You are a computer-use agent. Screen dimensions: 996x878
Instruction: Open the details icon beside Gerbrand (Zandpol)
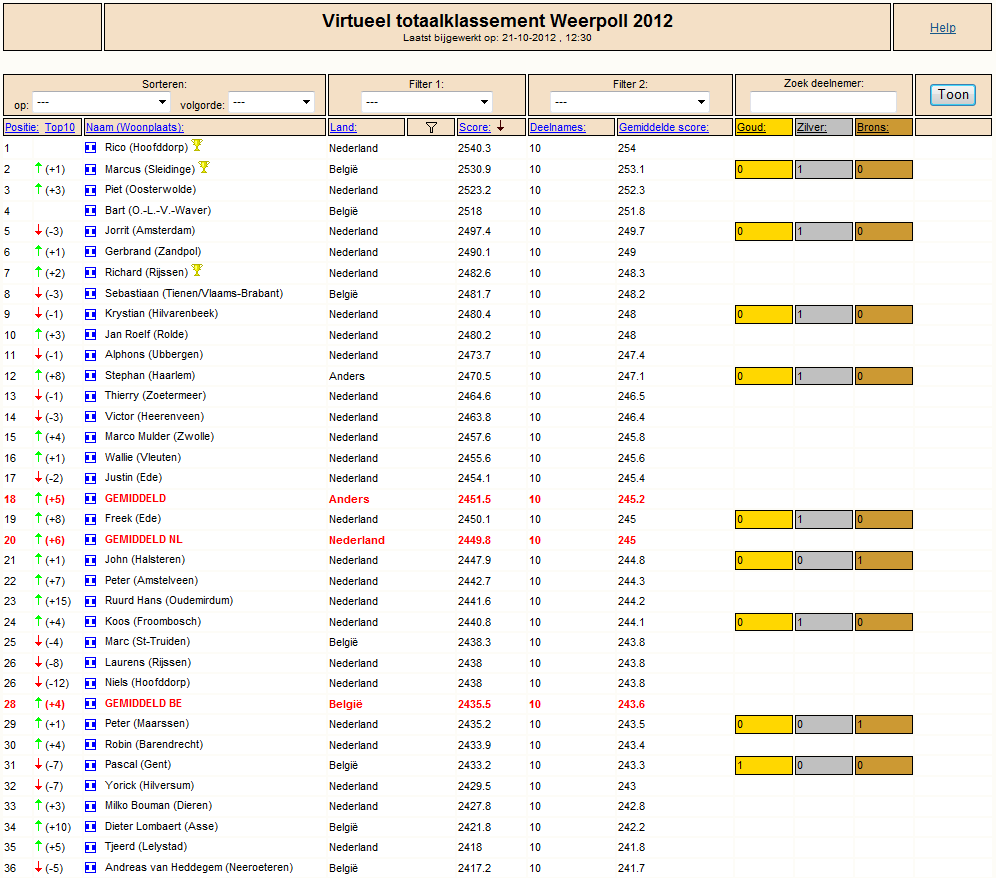click(90, 252)
